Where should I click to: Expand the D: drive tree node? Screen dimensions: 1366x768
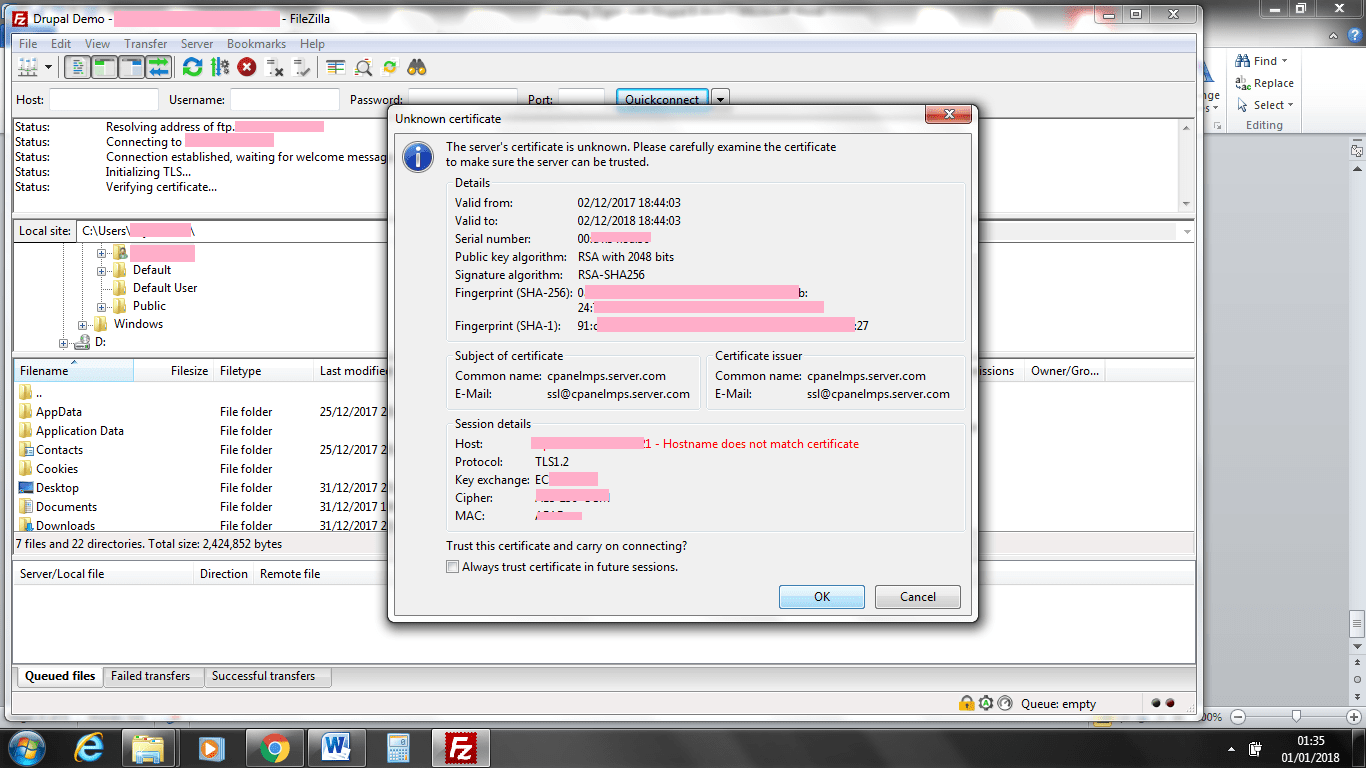pyautogui.click(x=64, y=342)
